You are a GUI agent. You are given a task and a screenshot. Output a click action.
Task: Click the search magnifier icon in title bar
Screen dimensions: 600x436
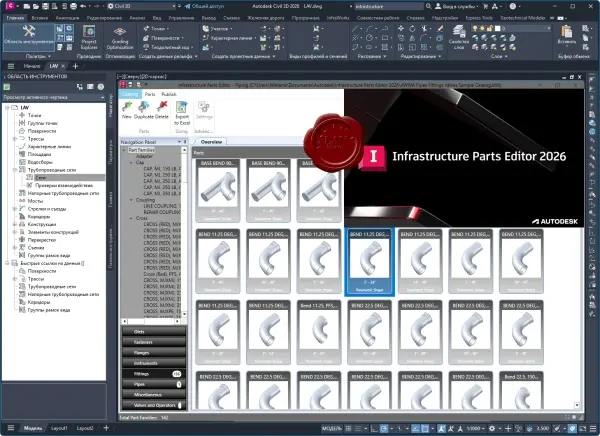[429, 6]
